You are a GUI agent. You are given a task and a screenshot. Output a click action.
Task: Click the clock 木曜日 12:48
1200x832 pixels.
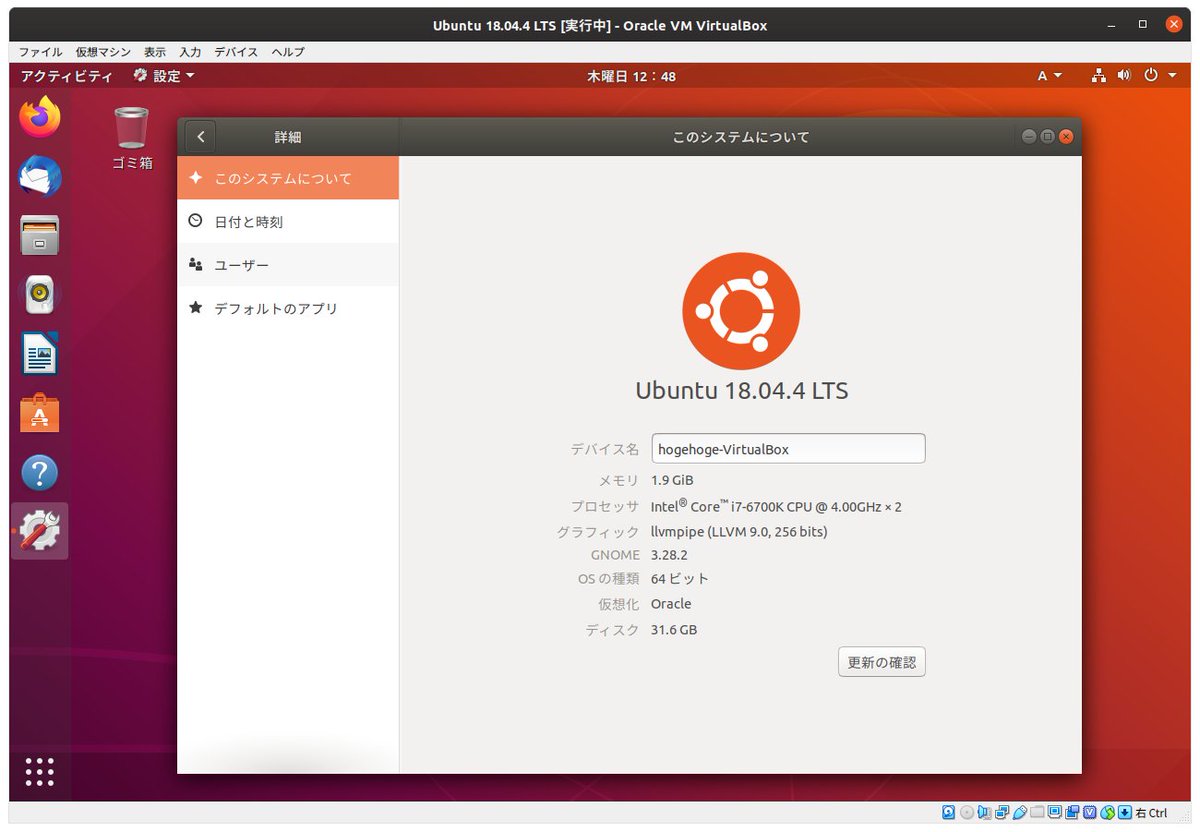point(631,76)
